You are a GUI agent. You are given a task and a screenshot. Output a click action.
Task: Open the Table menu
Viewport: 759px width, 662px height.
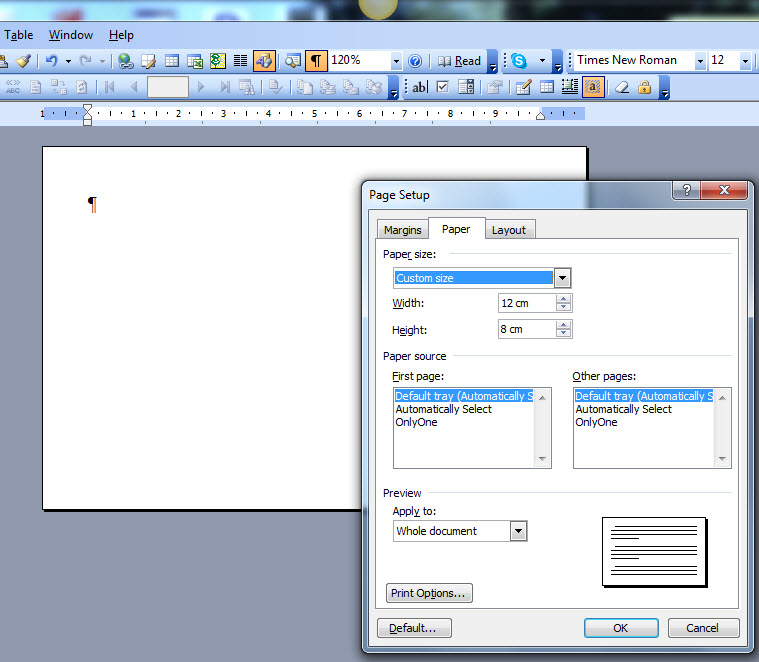pos(19,35)
